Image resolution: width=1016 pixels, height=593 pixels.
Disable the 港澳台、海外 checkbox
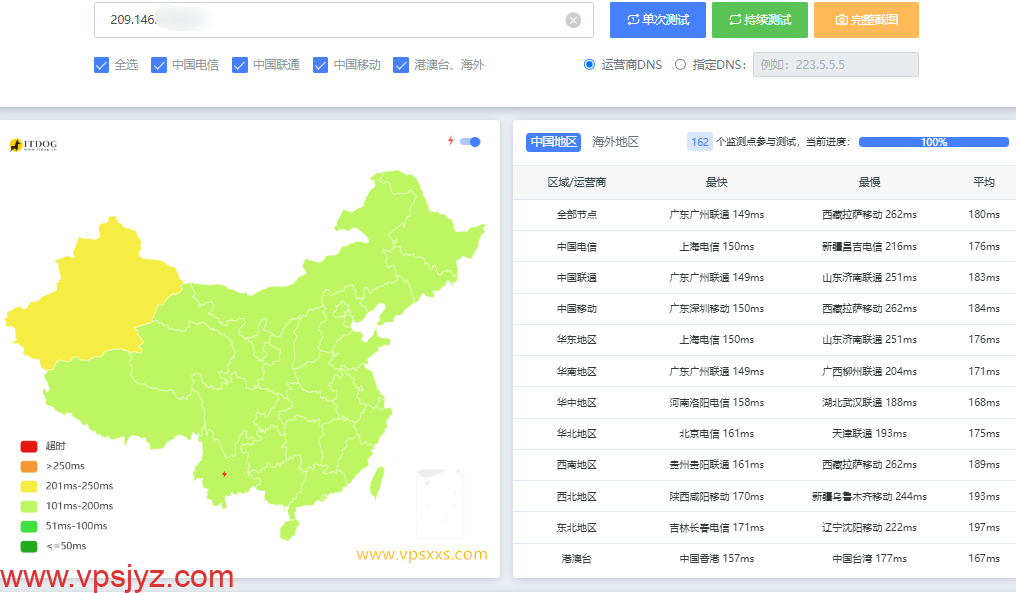pyautogui.click(x=401, y=65)
